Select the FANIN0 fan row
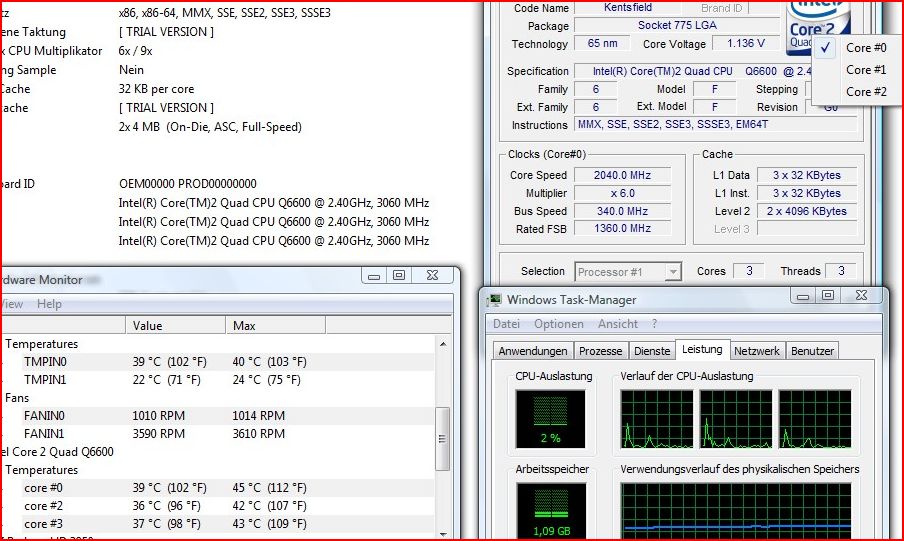 219,415
